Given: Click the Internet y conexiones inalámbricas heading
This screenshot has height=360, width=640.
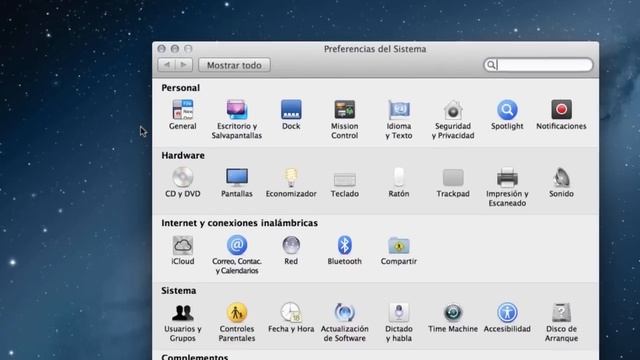Looking at the screenshot, I should (240, 223).
